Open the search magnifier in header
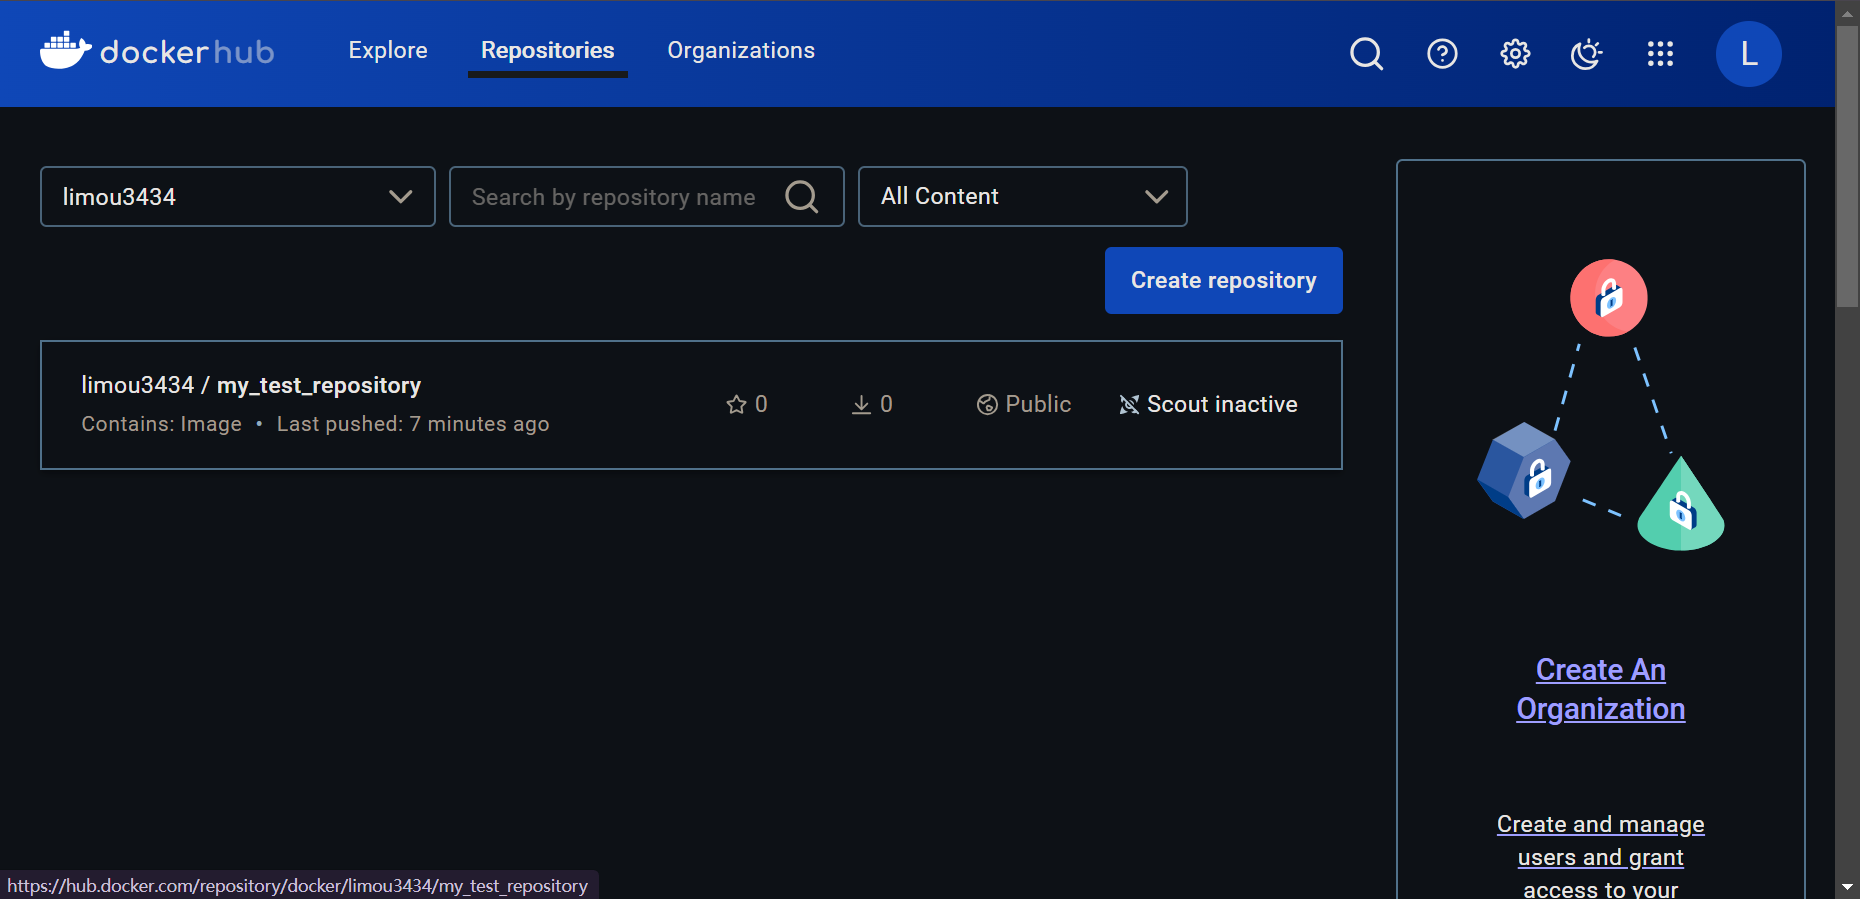 (1366, 54)
